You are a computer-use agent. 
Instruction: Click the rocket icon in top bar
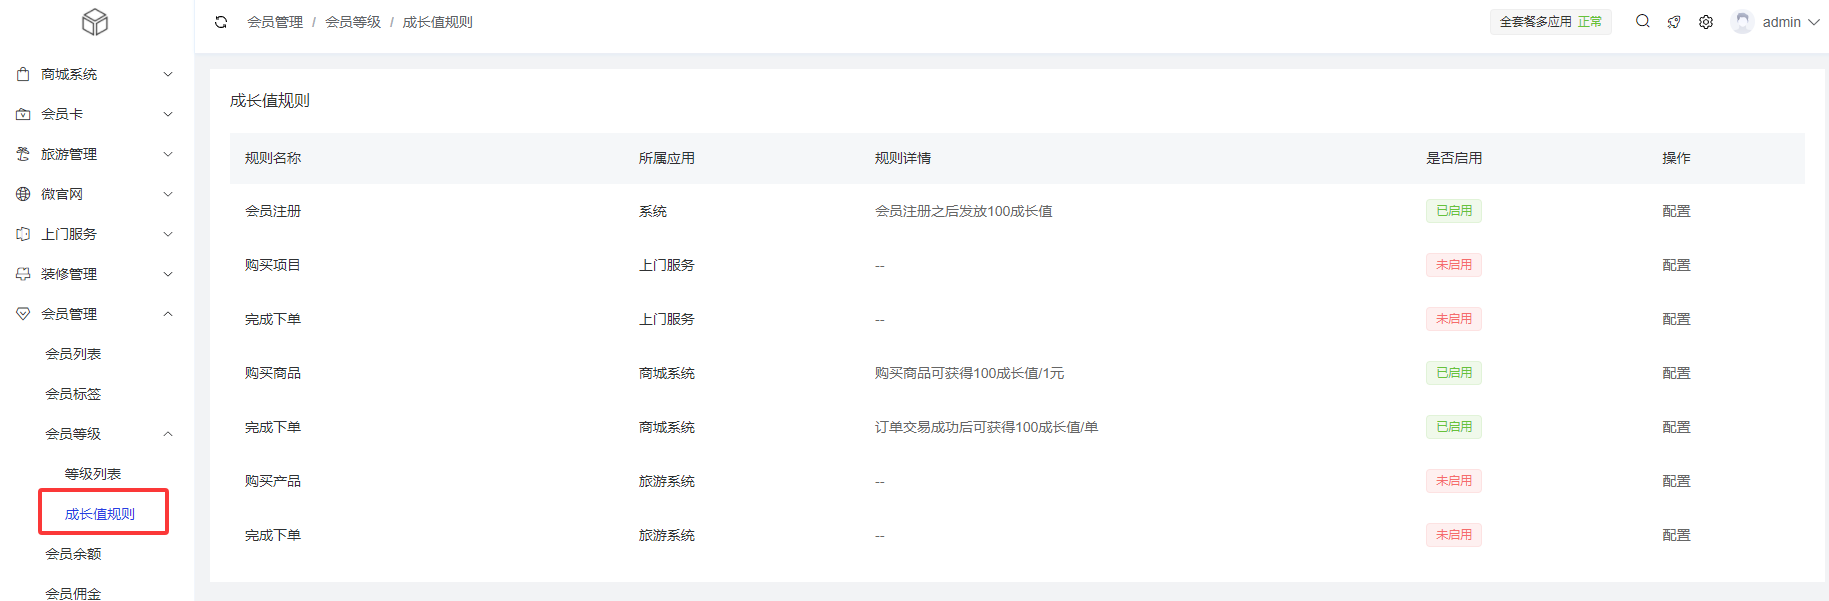[1674, 22]
